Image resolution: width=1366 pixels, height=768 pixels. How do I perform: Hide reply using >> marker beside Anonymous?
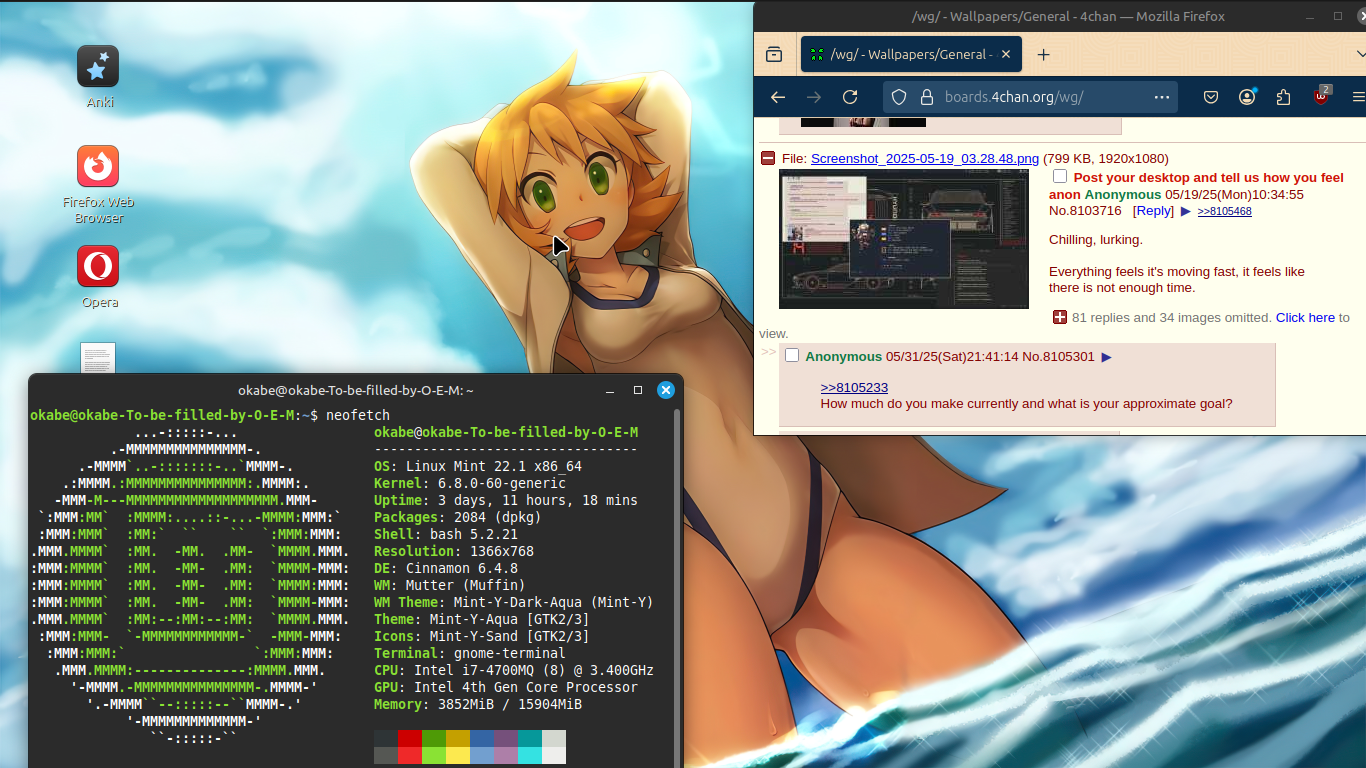tap(769, 352)
